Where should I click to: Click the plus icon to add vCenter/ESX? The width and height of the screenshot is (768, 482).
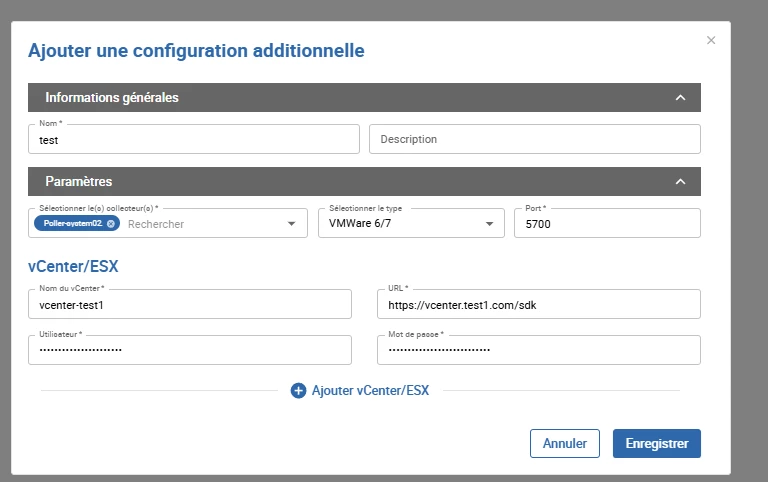pyautogui.click(x=298, y=391)
